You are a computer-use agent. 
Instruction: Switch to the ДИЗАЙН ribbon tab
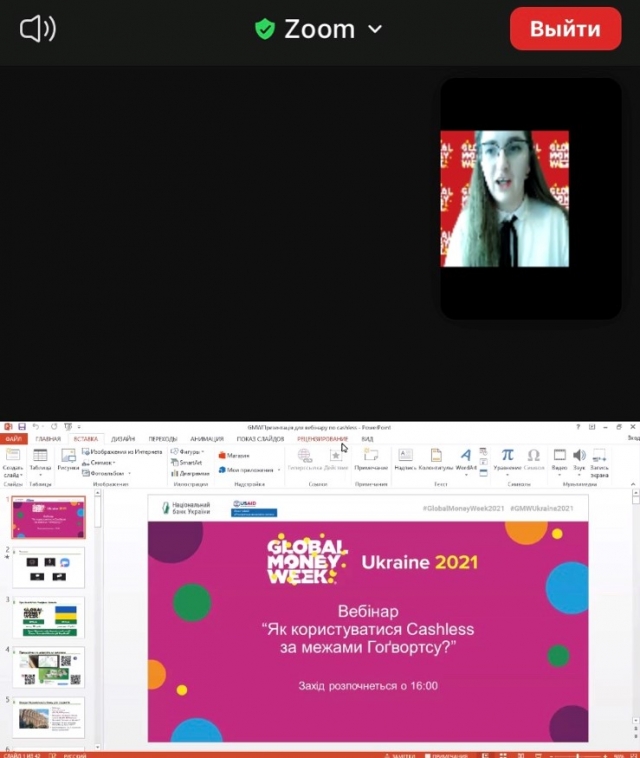tap(123, 439)
